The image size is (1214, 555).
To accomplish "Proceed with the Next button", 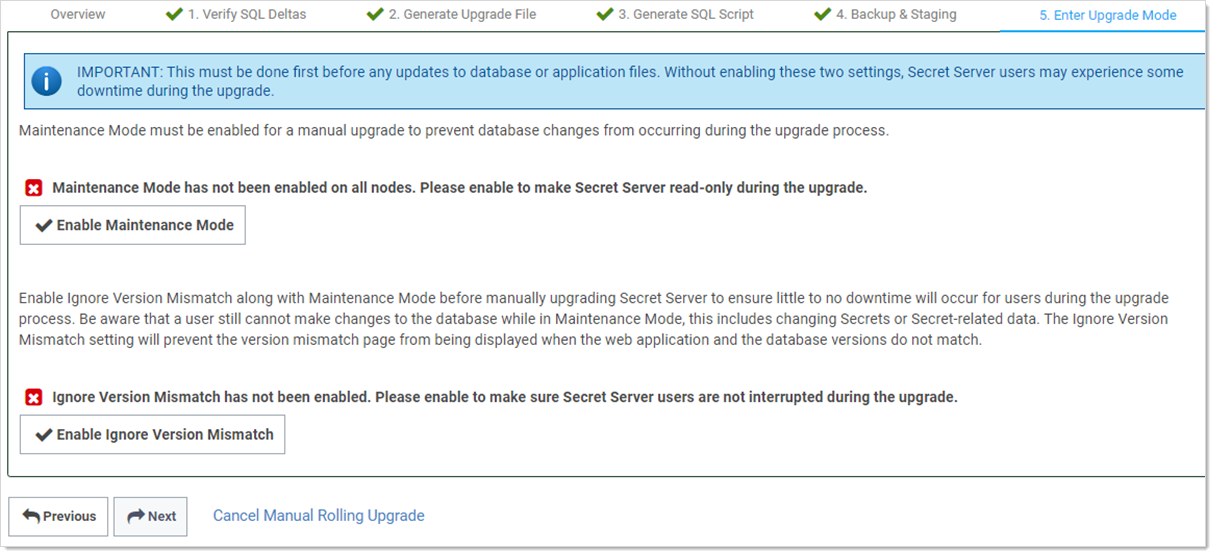I will tap(150, 517).
